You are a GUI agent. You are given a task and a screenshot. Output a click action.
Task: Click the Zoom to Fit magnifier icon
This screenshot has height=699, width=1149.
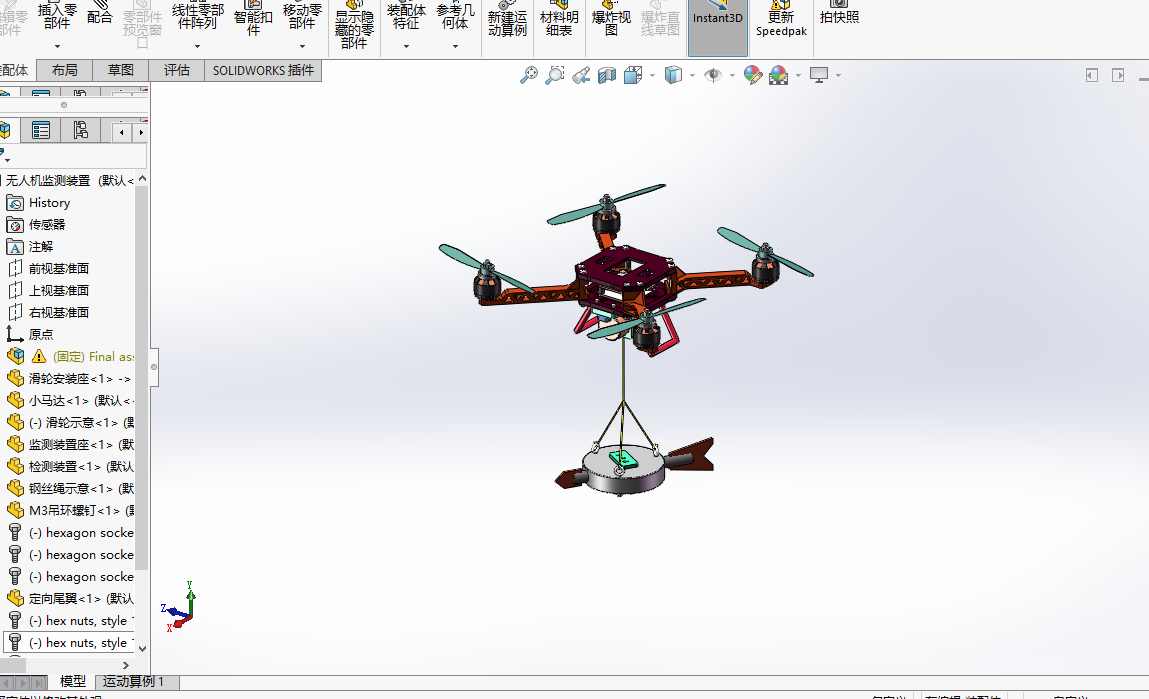[x=528, y=75]
